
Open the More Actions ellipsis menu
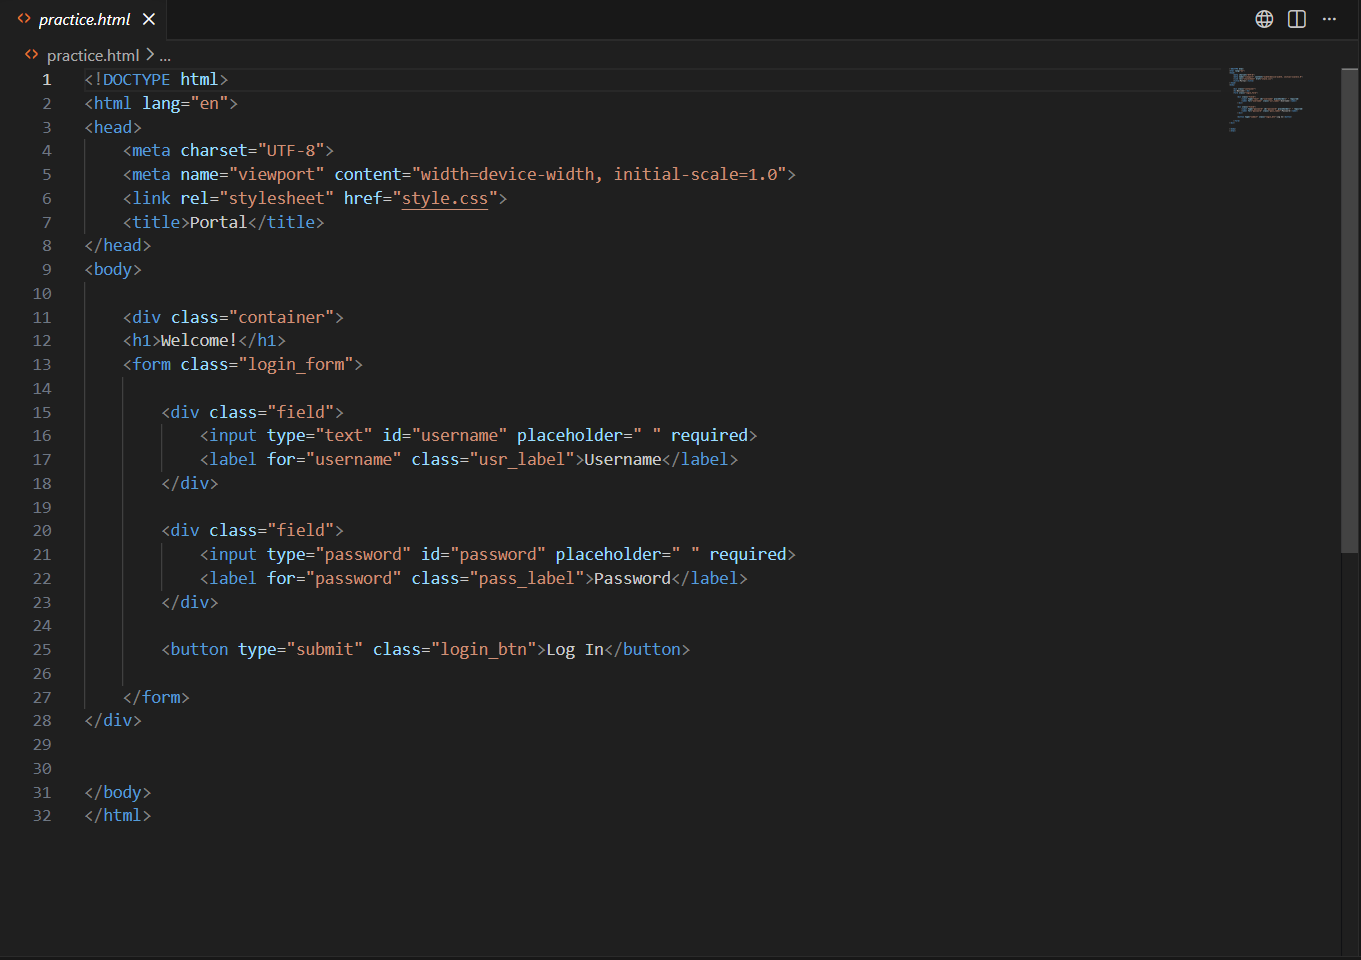pos(1329,19)
